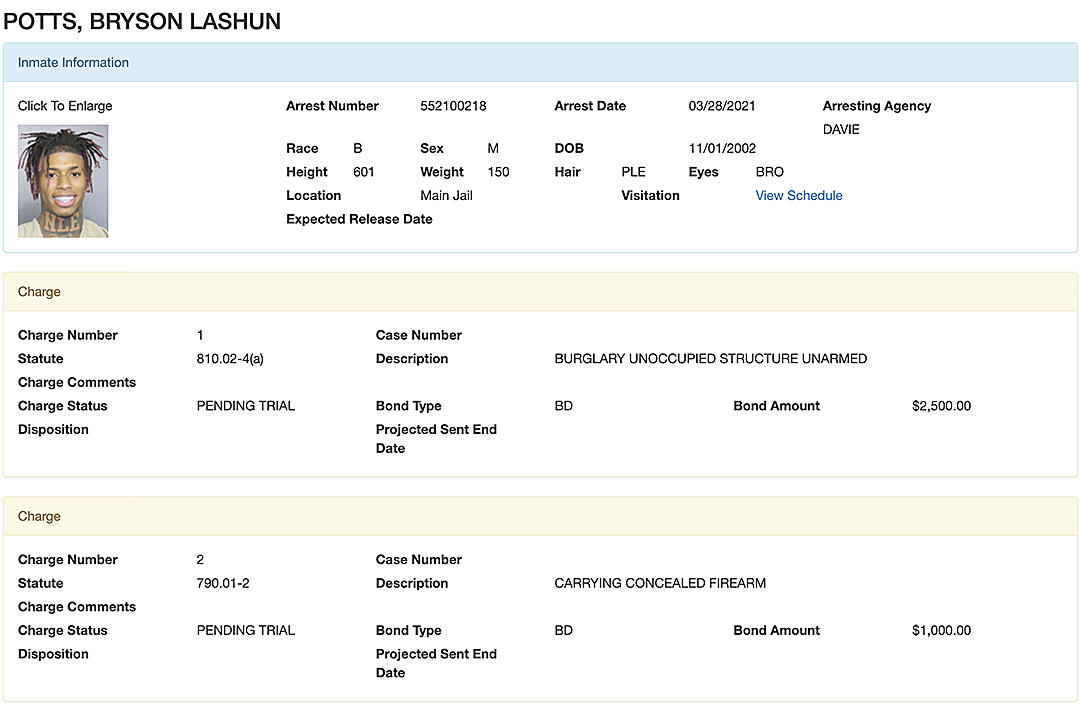Click the $1,000.00 bond amount
Viewport: 1080px width, 716px height.
(941, 630)
